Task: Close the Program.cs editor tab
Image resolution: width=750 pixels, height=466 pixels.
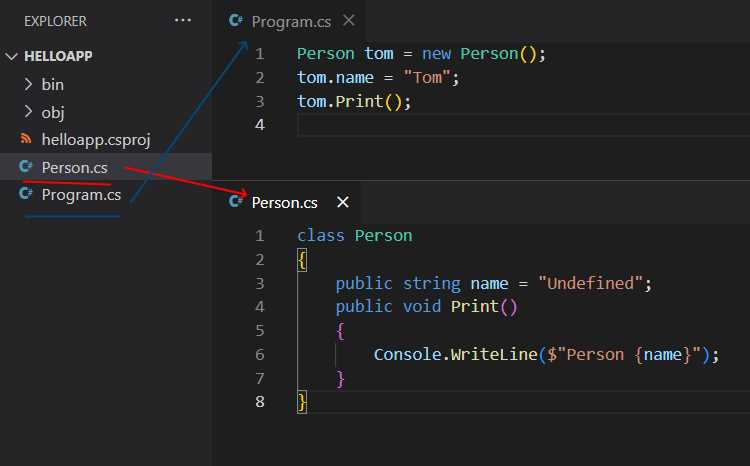Action: click(349, 21)
